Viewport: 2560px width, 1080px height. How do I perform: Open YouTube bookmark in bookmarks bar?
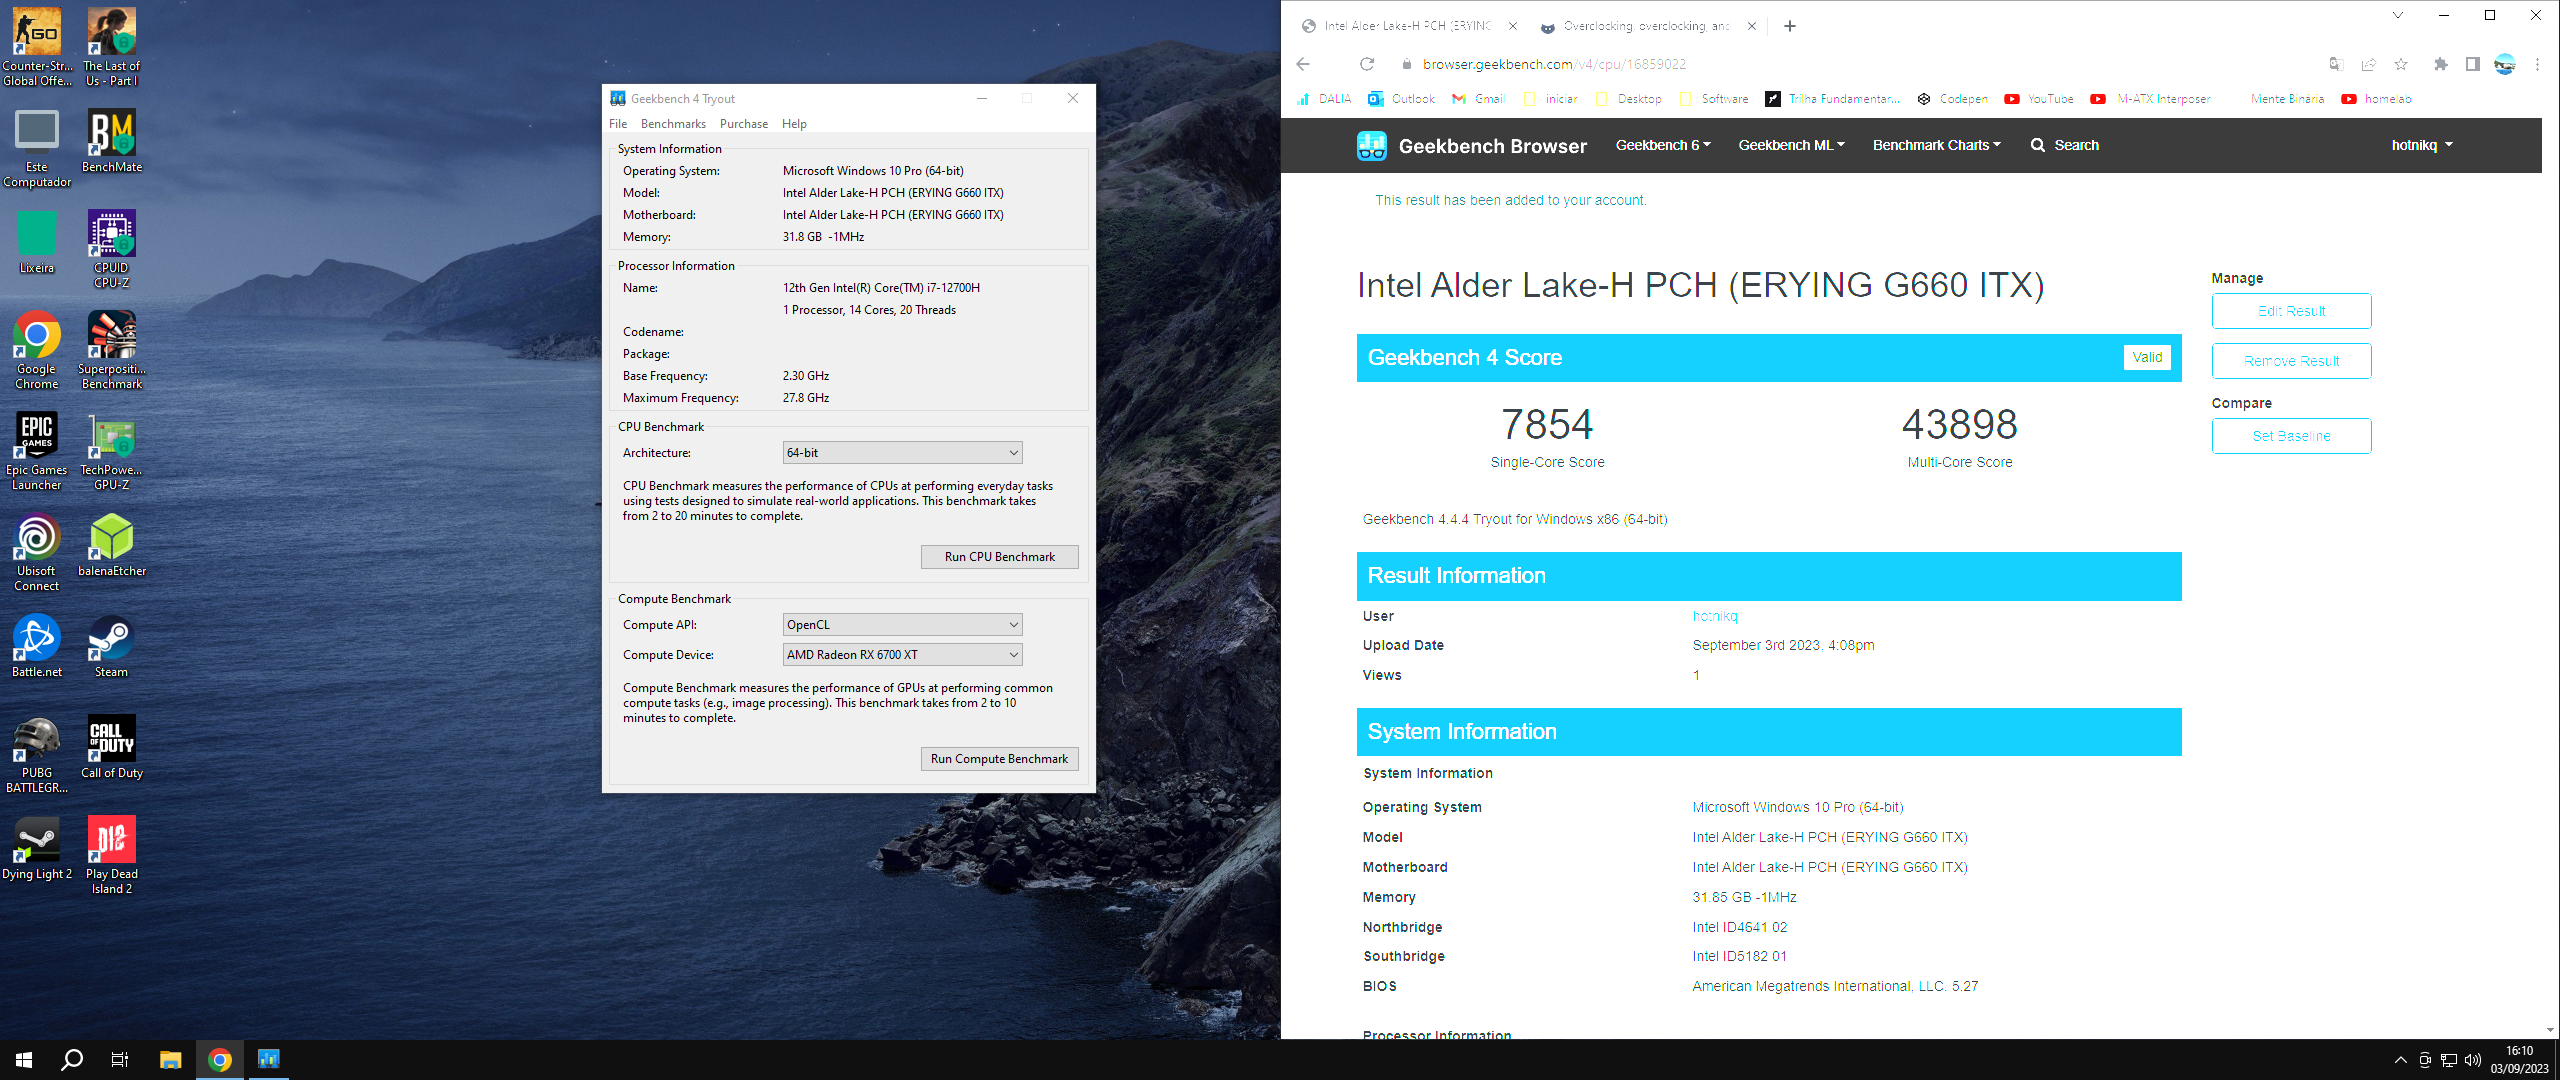click(2039, 99)
